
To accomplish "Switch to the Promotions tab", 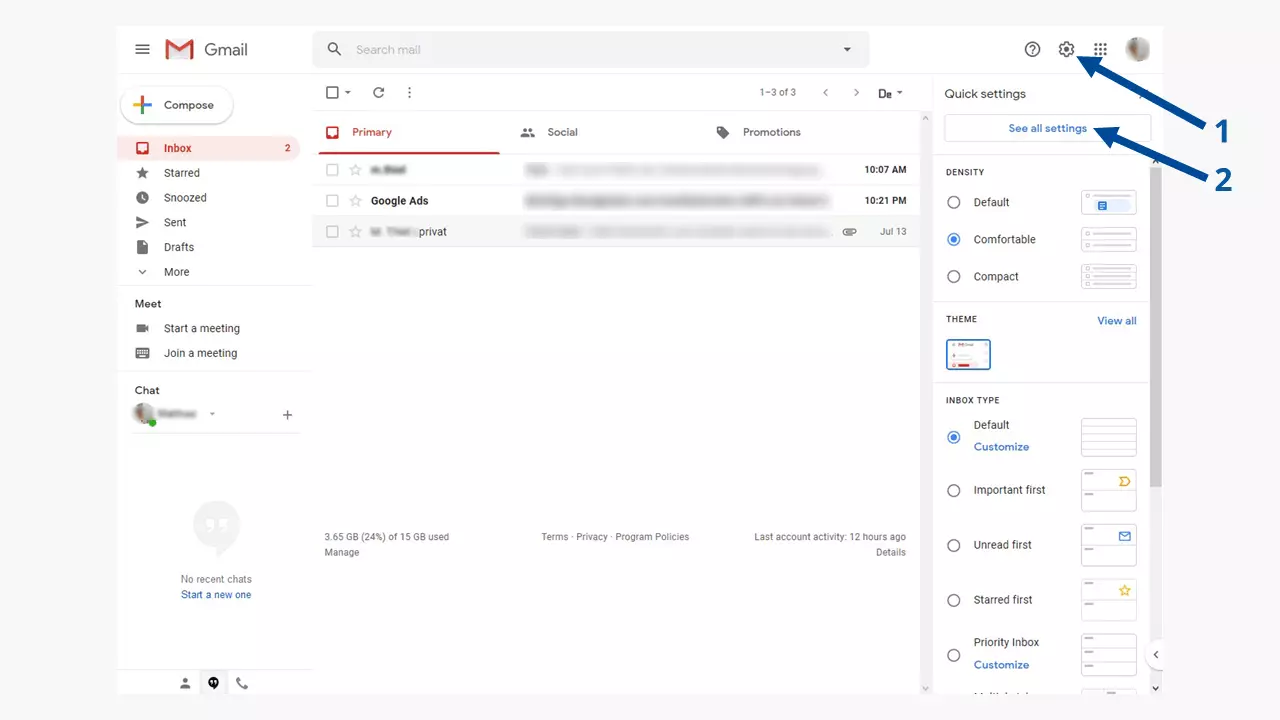I will pyautogui.click(x=771, y=132).
